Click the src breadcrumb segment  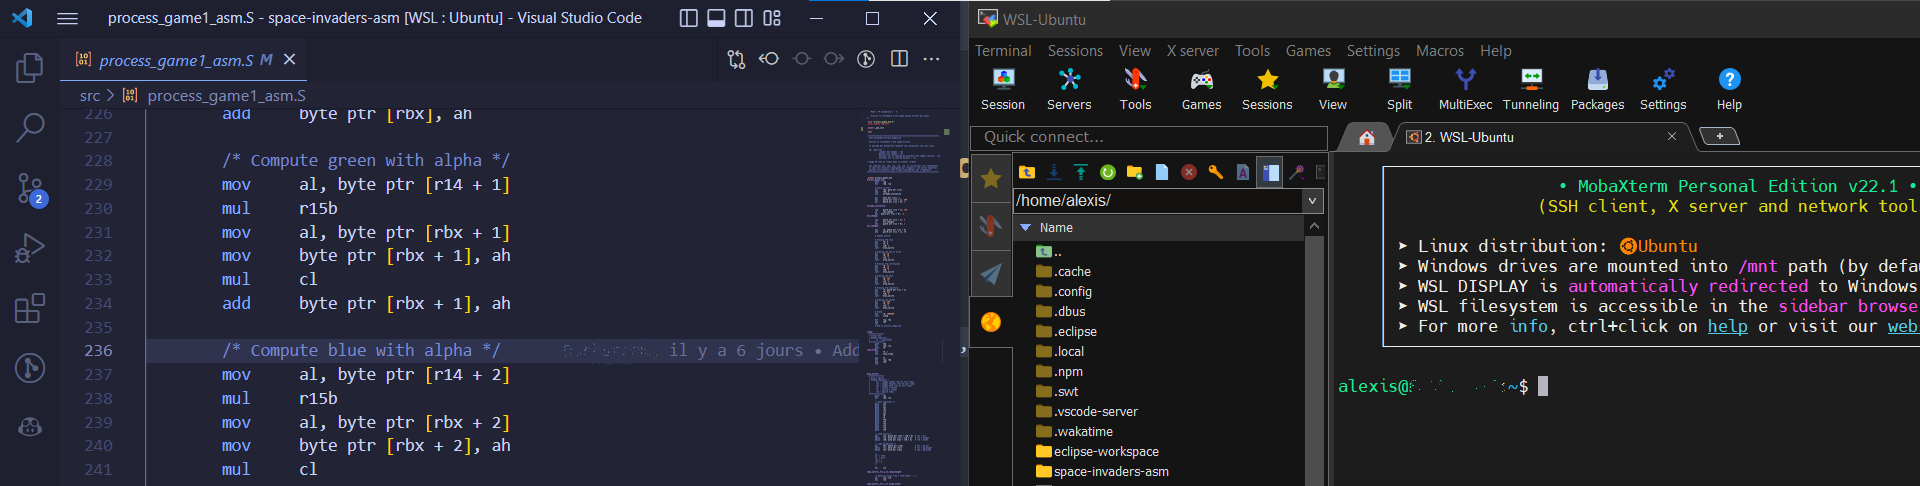point(90,96)
